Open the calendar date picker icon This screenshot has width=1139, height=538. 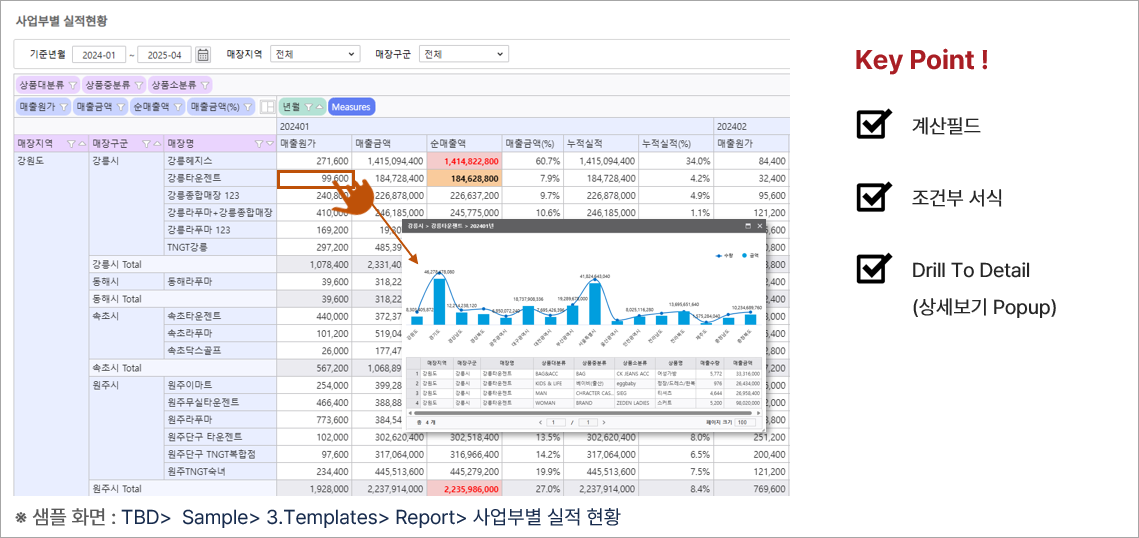pyautogui.click(x=203, y=54)
